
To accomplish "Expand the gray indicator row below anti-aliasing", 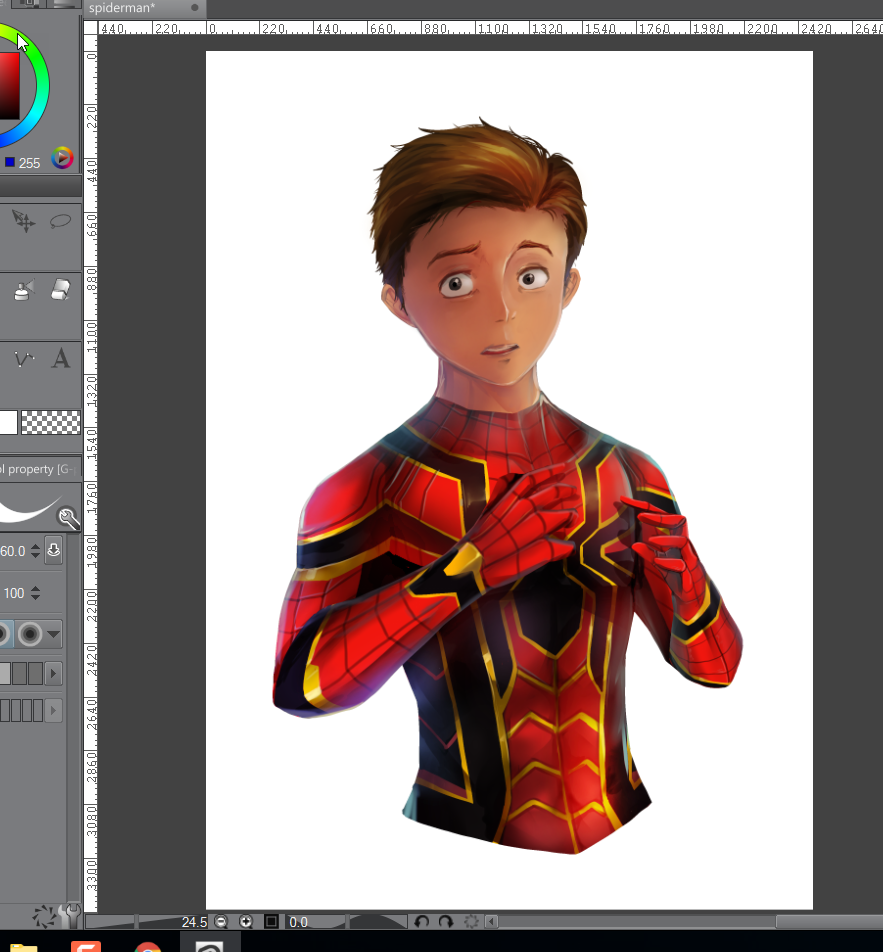I will point(53,673).
